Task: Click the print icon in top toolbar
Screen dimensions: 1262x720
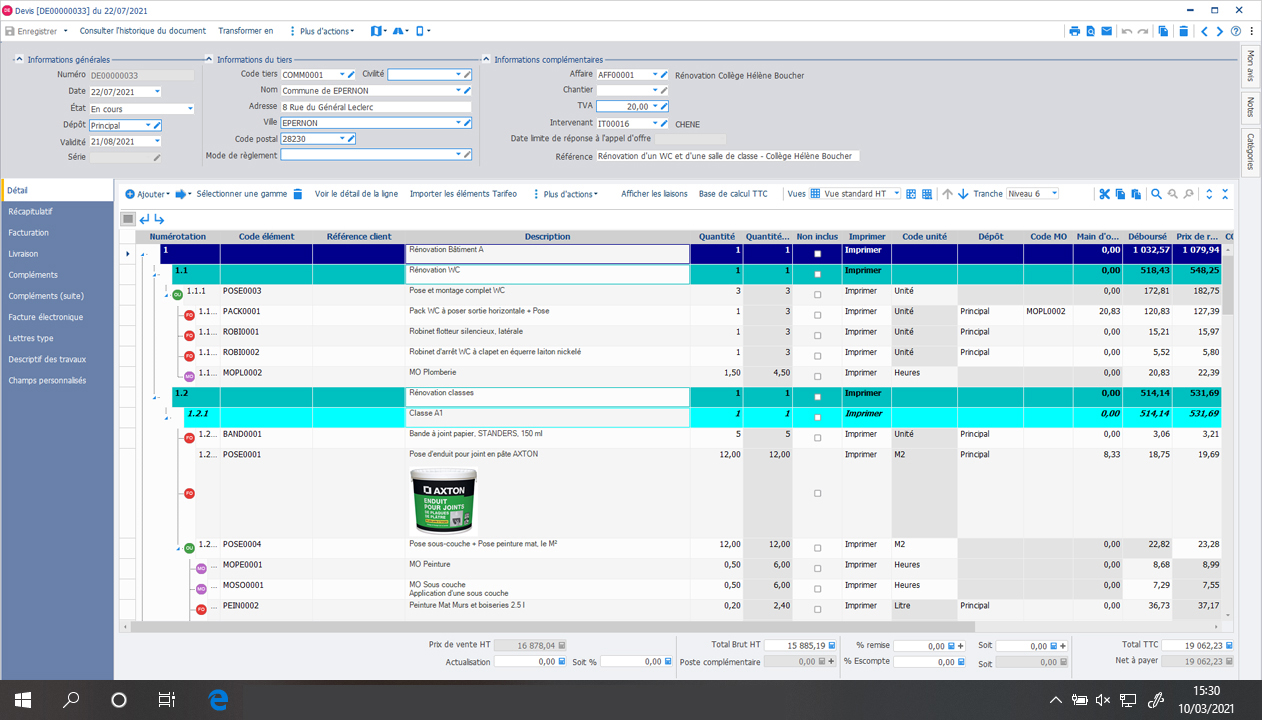Action: [1074, 31]
